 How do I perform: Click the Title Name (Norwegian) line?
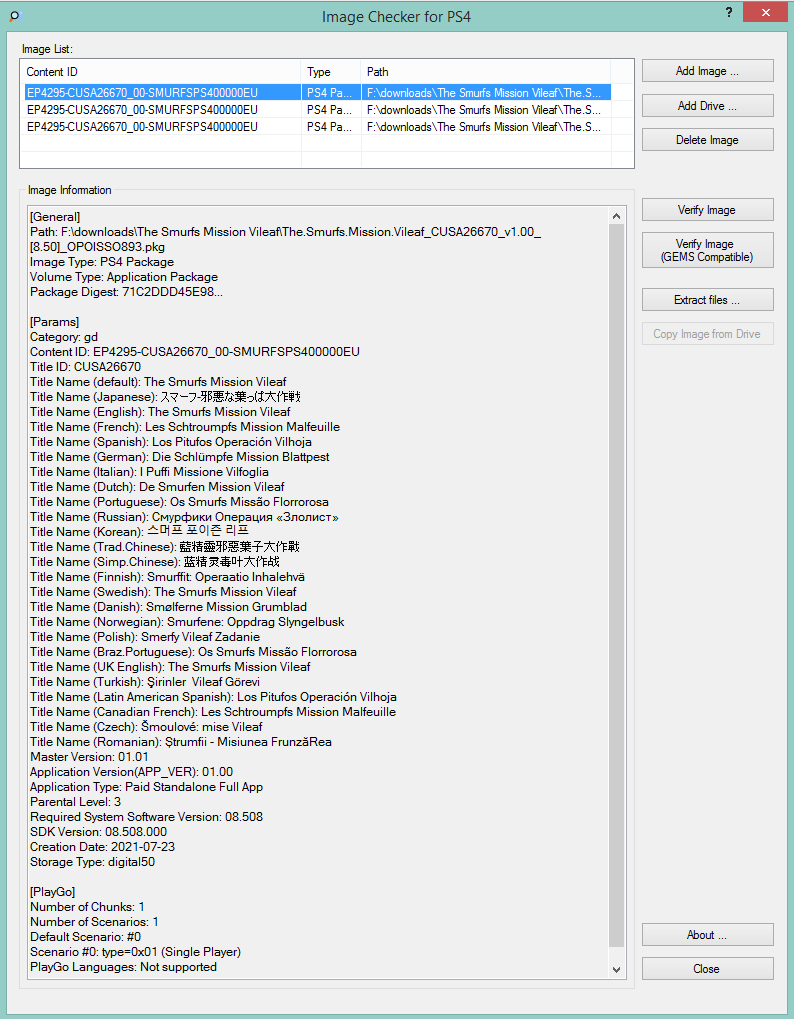point(187,621)
